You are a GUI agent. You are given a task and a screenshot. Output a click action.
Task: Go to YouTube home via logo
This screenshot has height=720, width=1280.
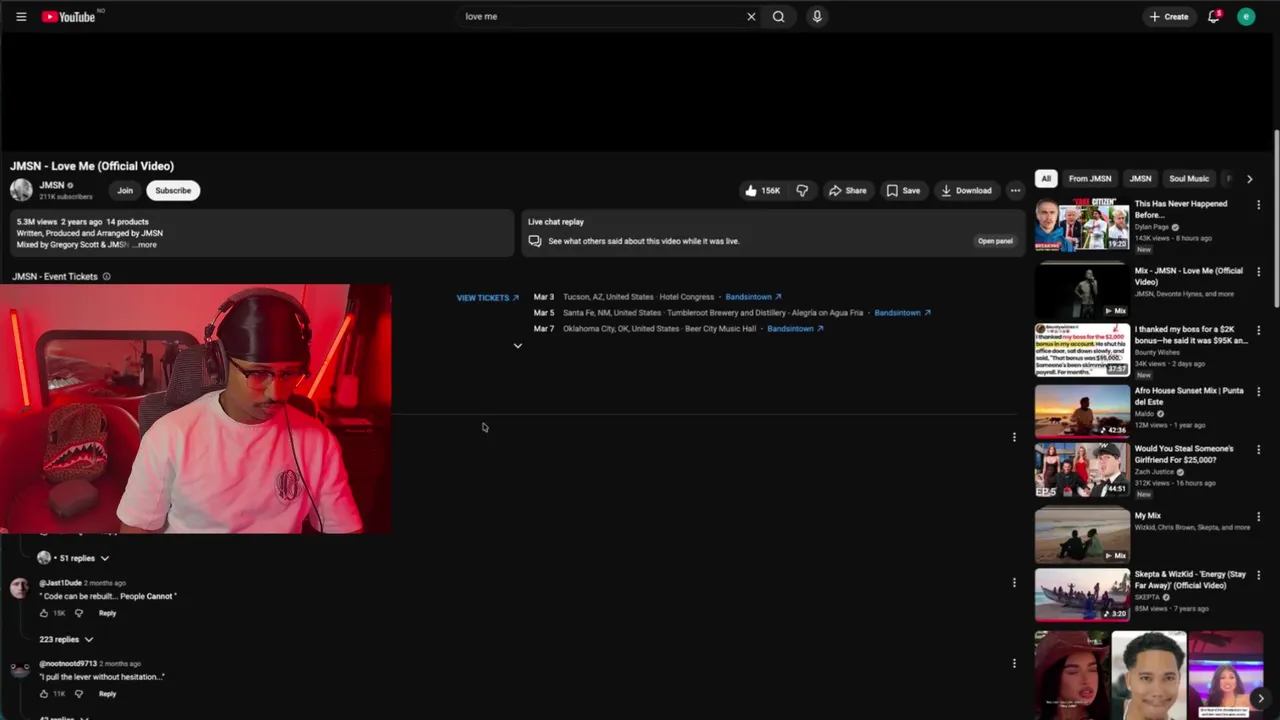coord(68,16)
